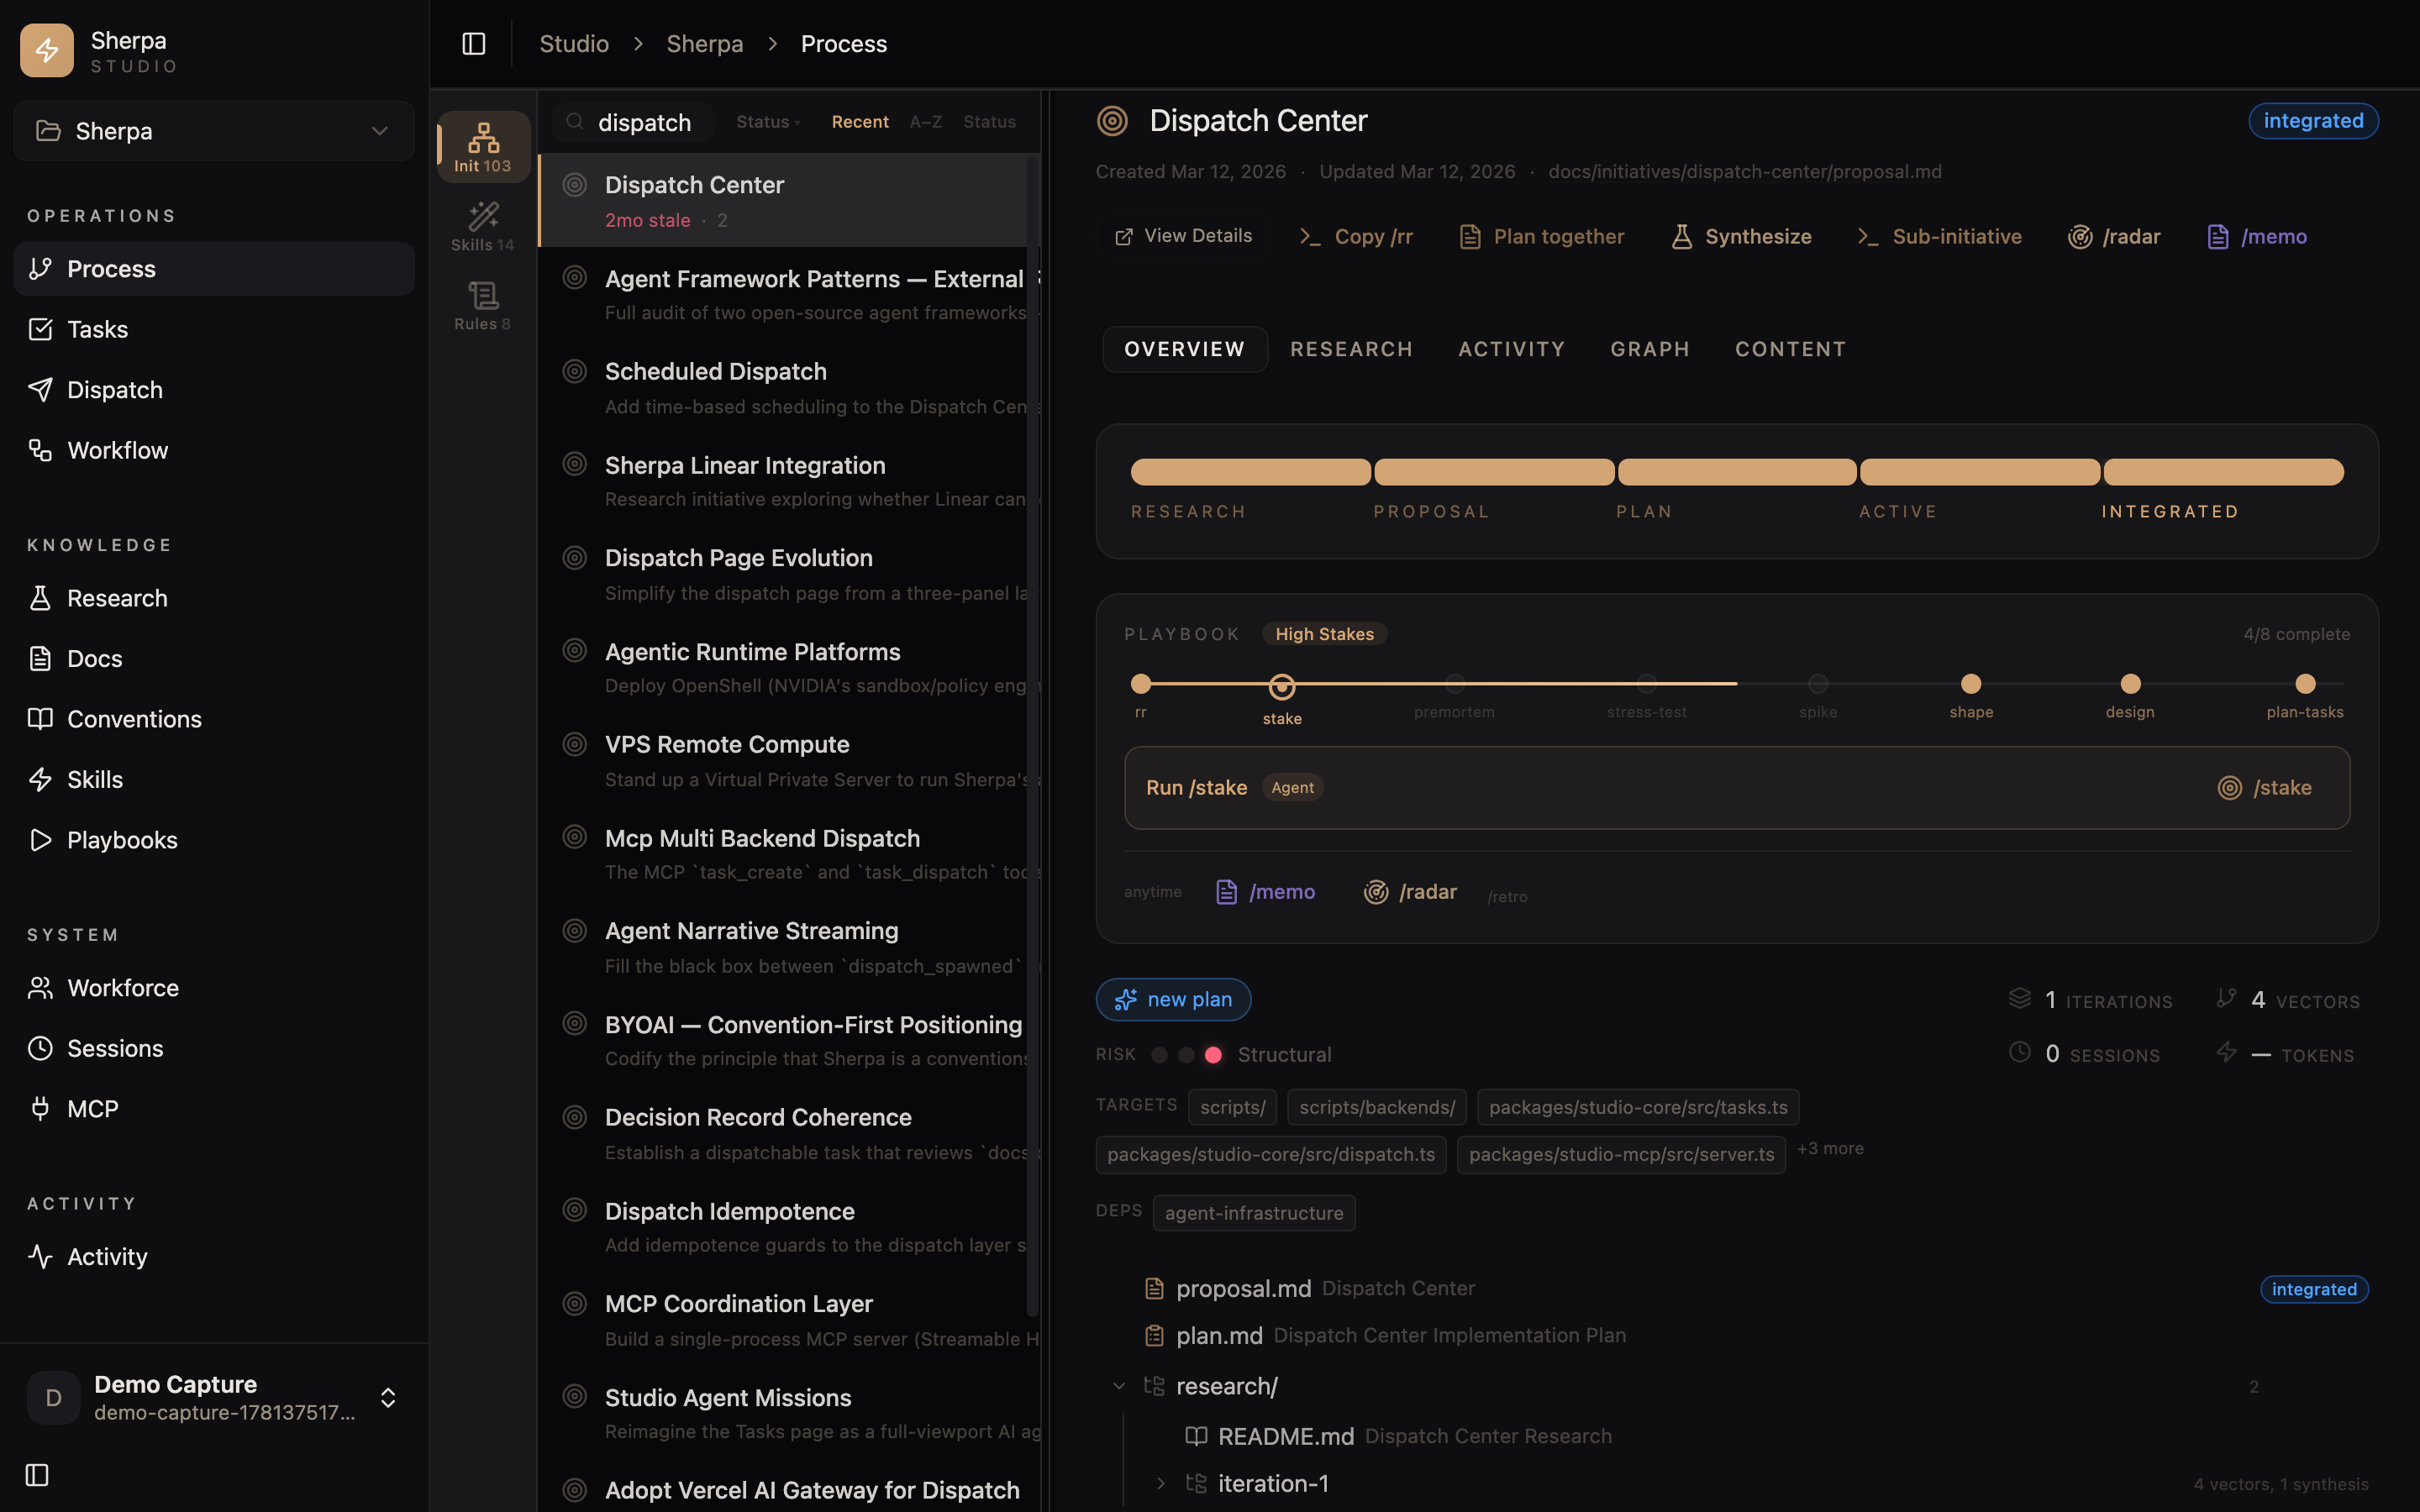Switch to the RESEARCH tab
The image size is (2420, 1512).
tap(1351, 349)
